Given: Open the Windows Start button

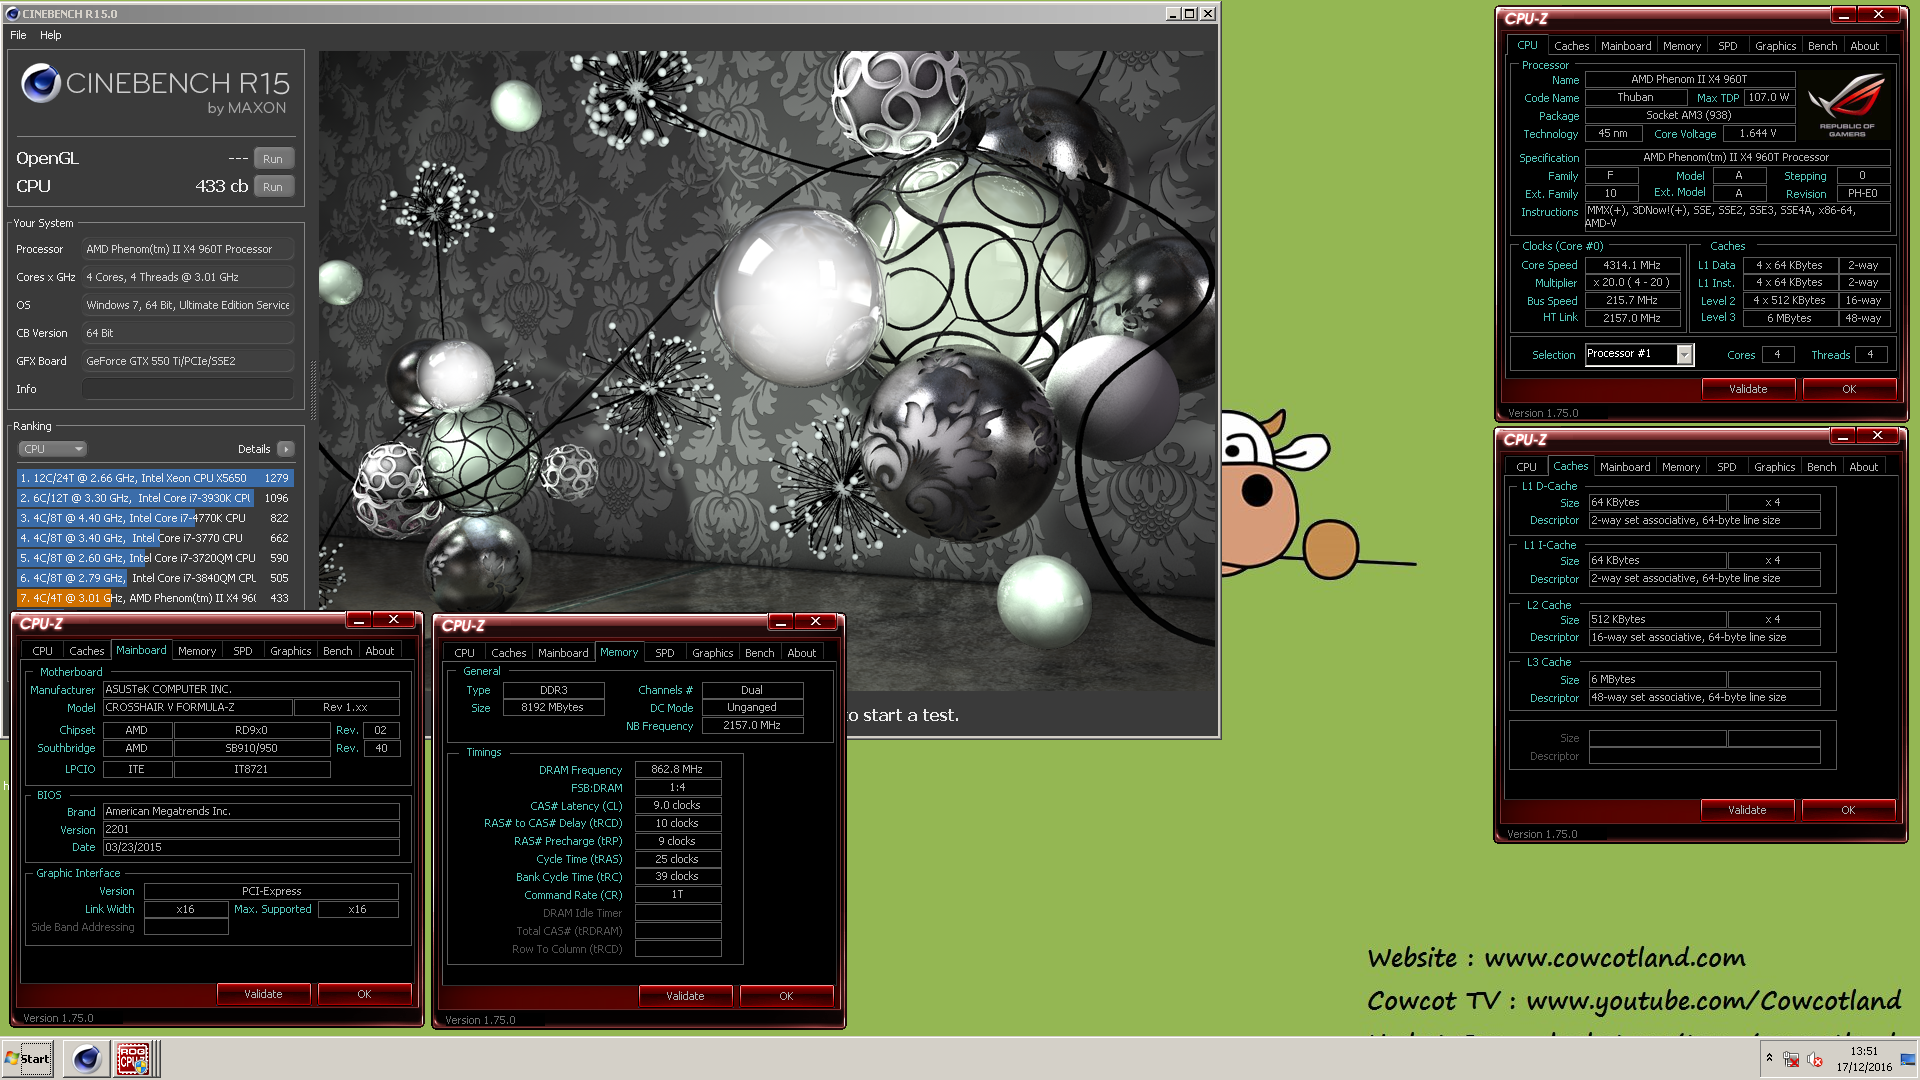Looking at the screenshot, I should click(x=28, y=1059).
